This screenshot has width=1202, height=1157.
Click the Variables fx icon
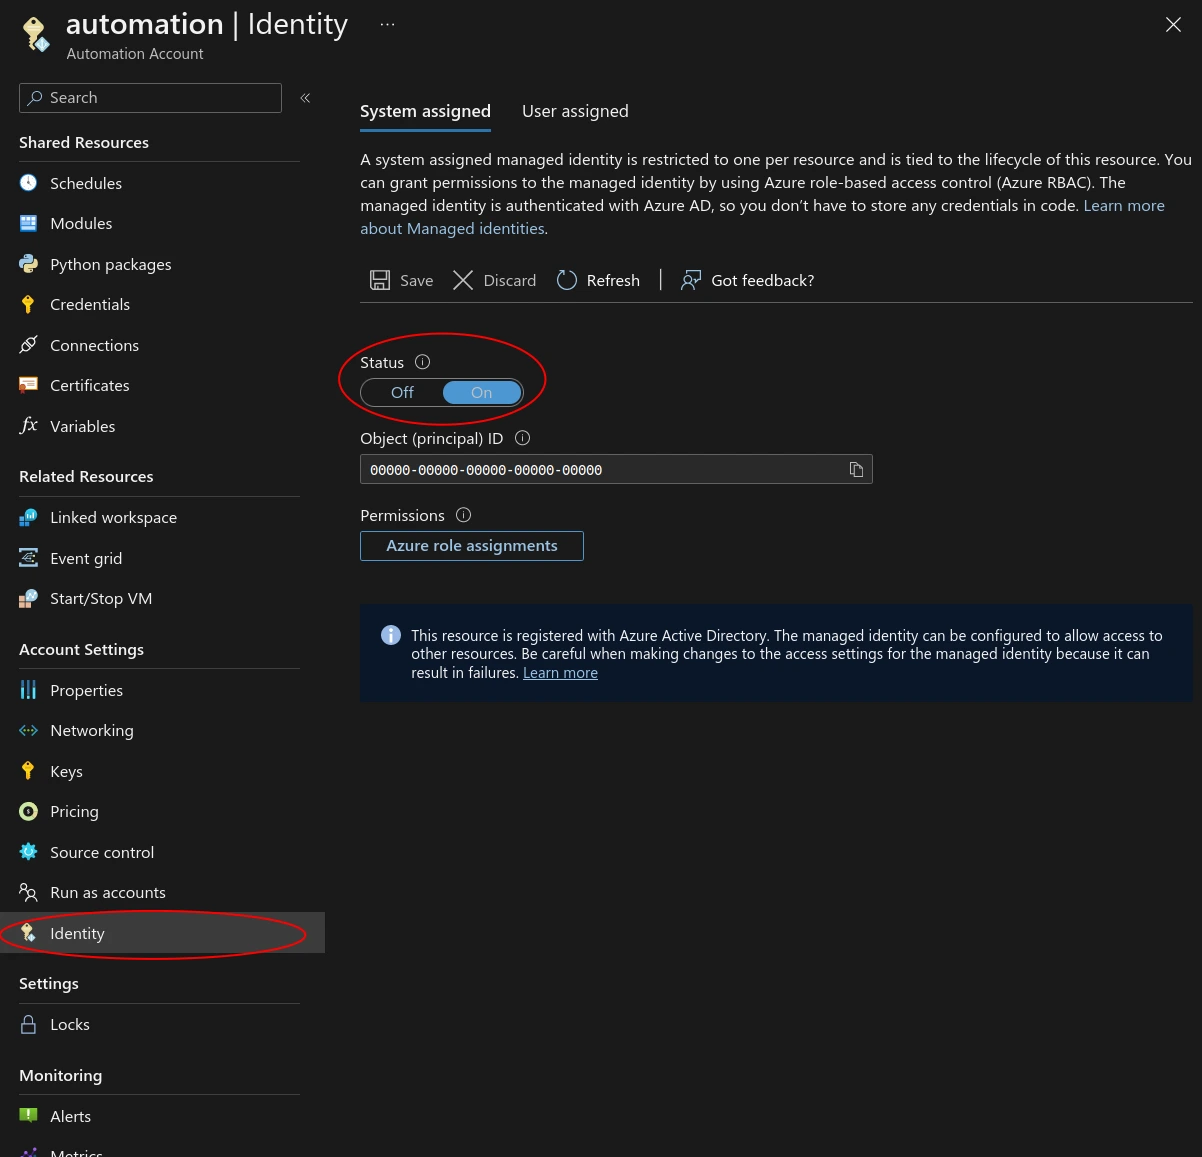28,426
